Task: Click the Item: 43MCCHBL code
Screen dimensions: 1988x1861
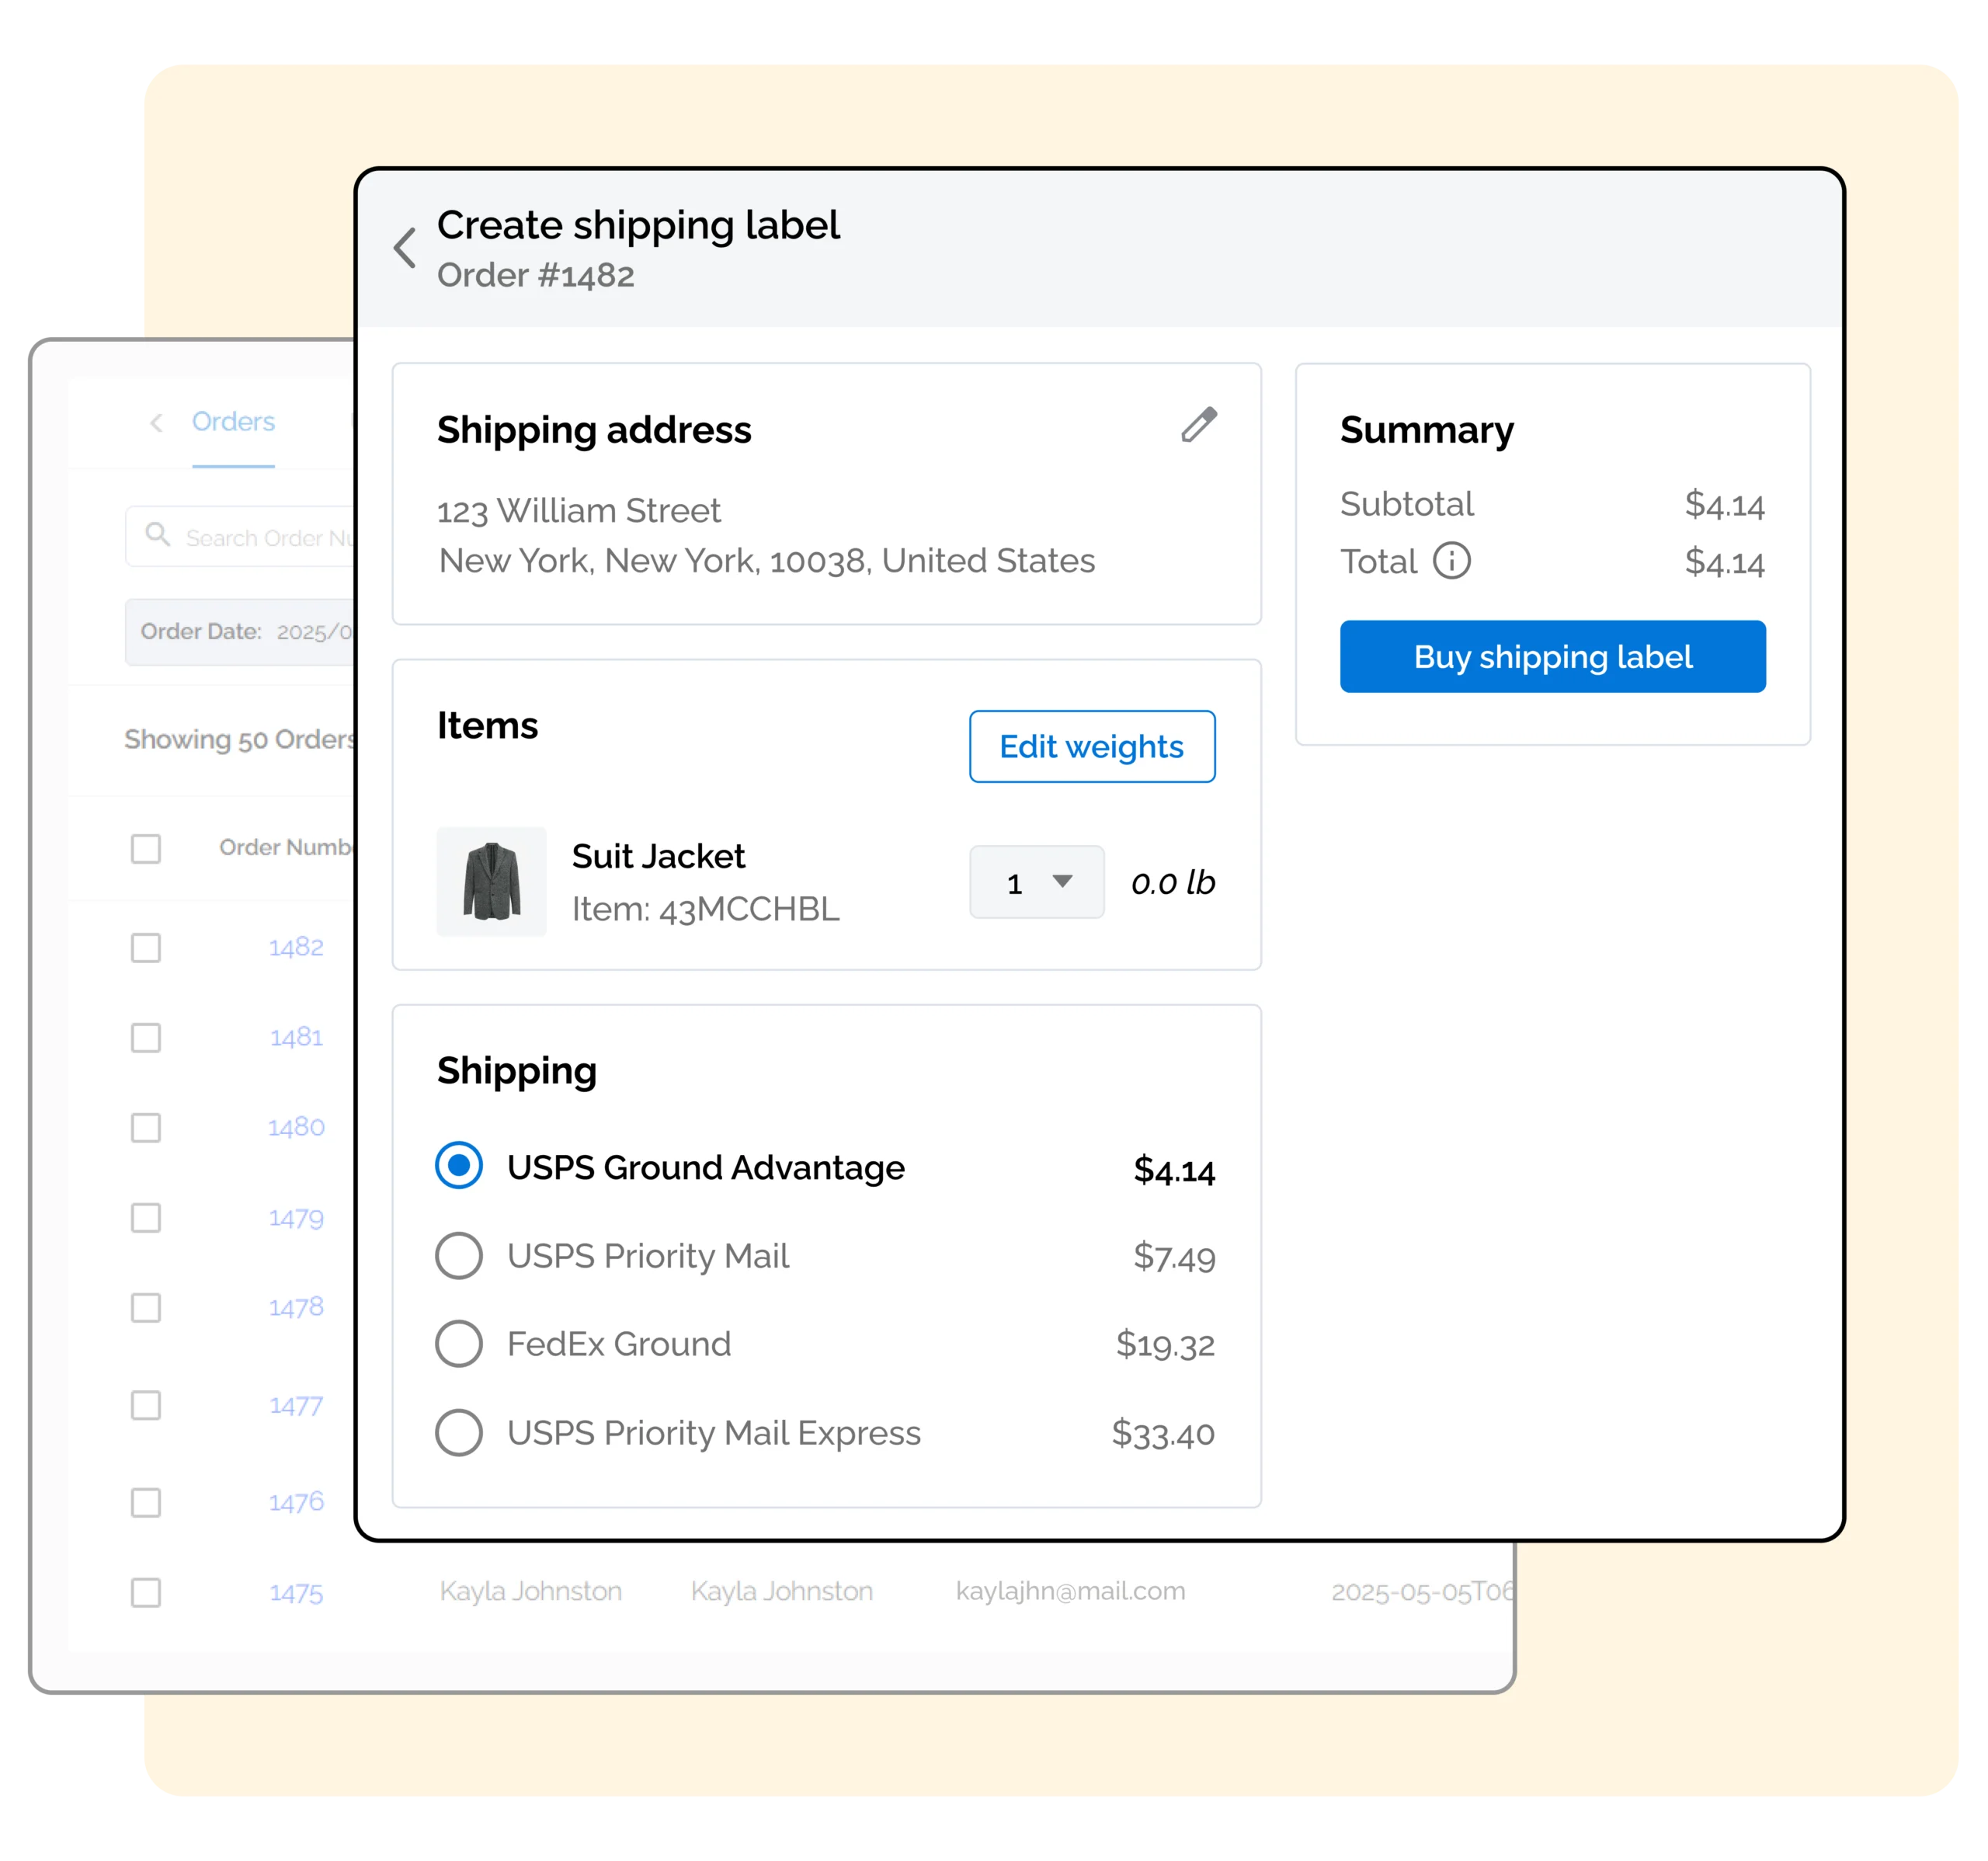Action: (x=705, y=909)
